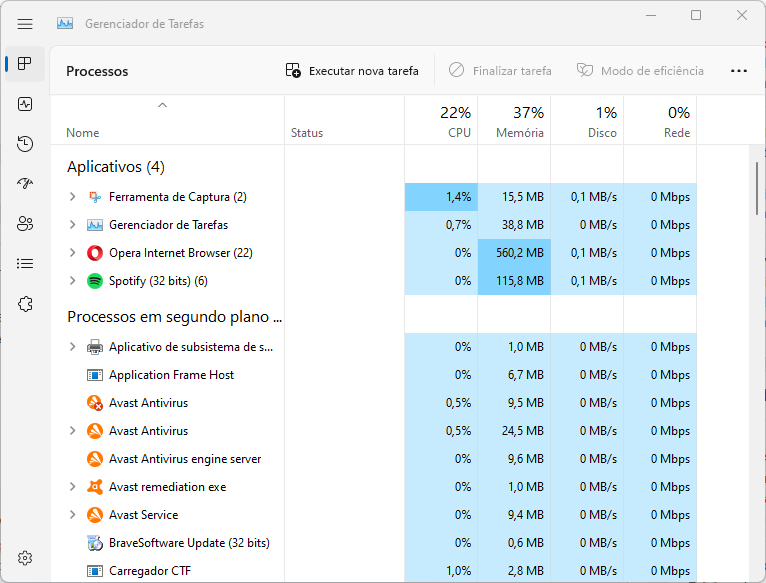Sort processes by the CPU column
This screenshot has height=583, width=766.
(x=441, y=121)
